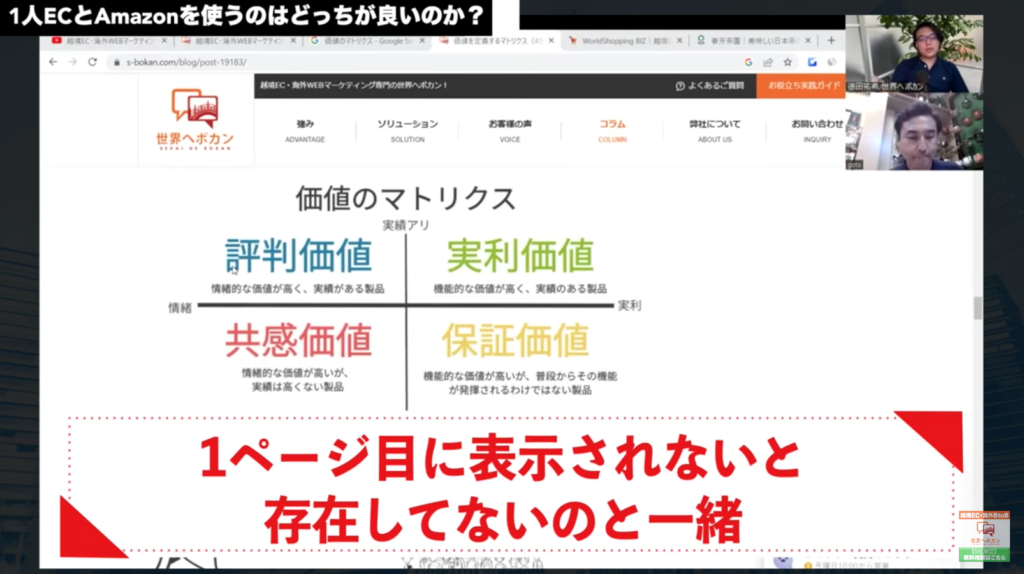Click the address bar URL s-bokan.com
Screen dimensions: 1024x574
tap(186, 63)
